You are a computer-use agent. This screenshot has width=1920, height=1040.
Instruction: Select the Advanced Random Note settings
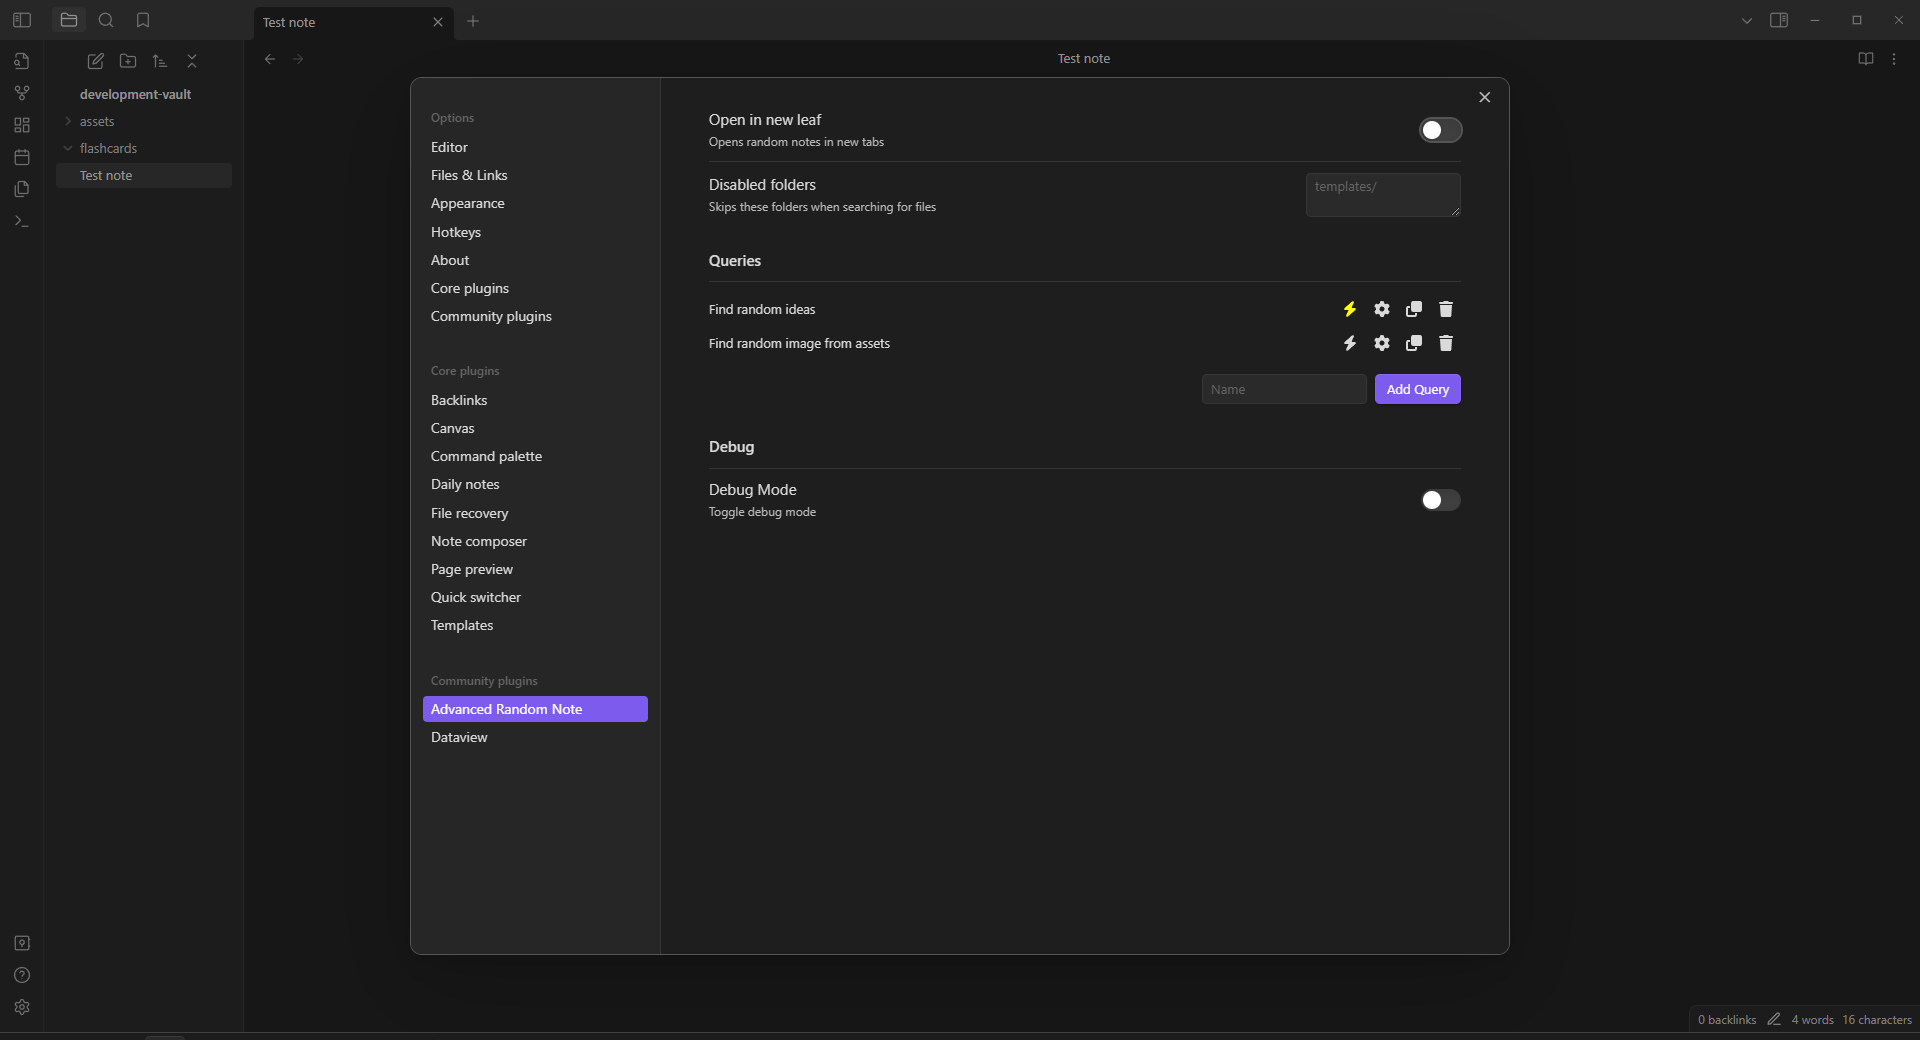535,709
